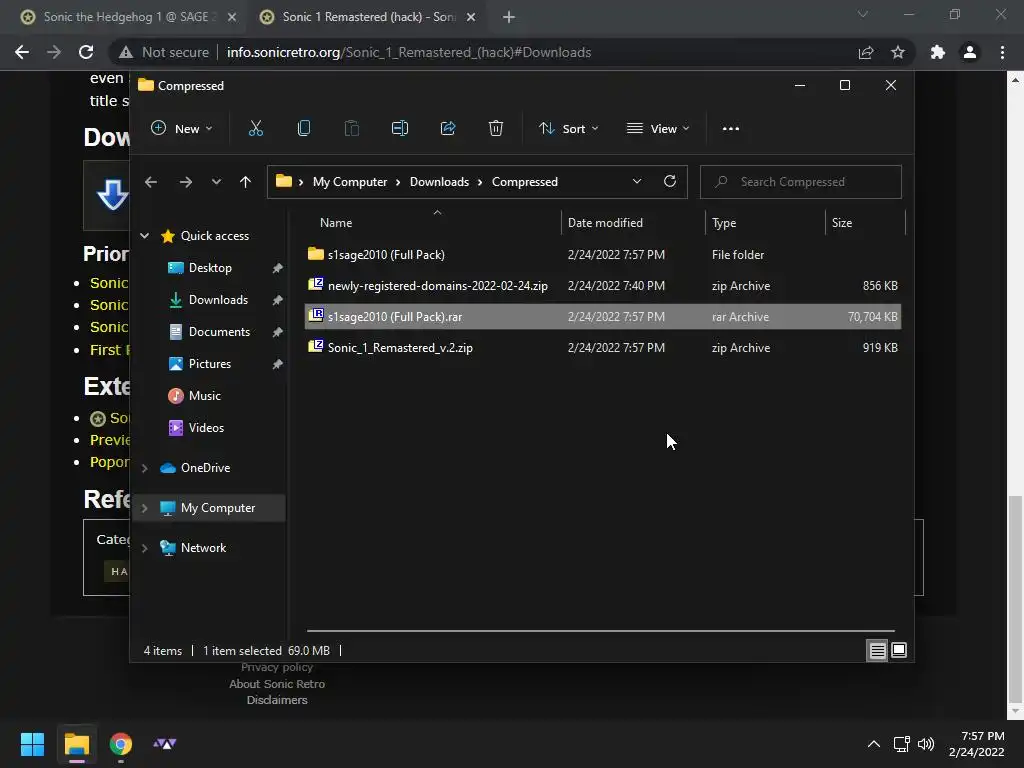Viewport: 1024px width, 768px height.
Task: Switch to details view layout icon
Action: (x=877, y=650)
